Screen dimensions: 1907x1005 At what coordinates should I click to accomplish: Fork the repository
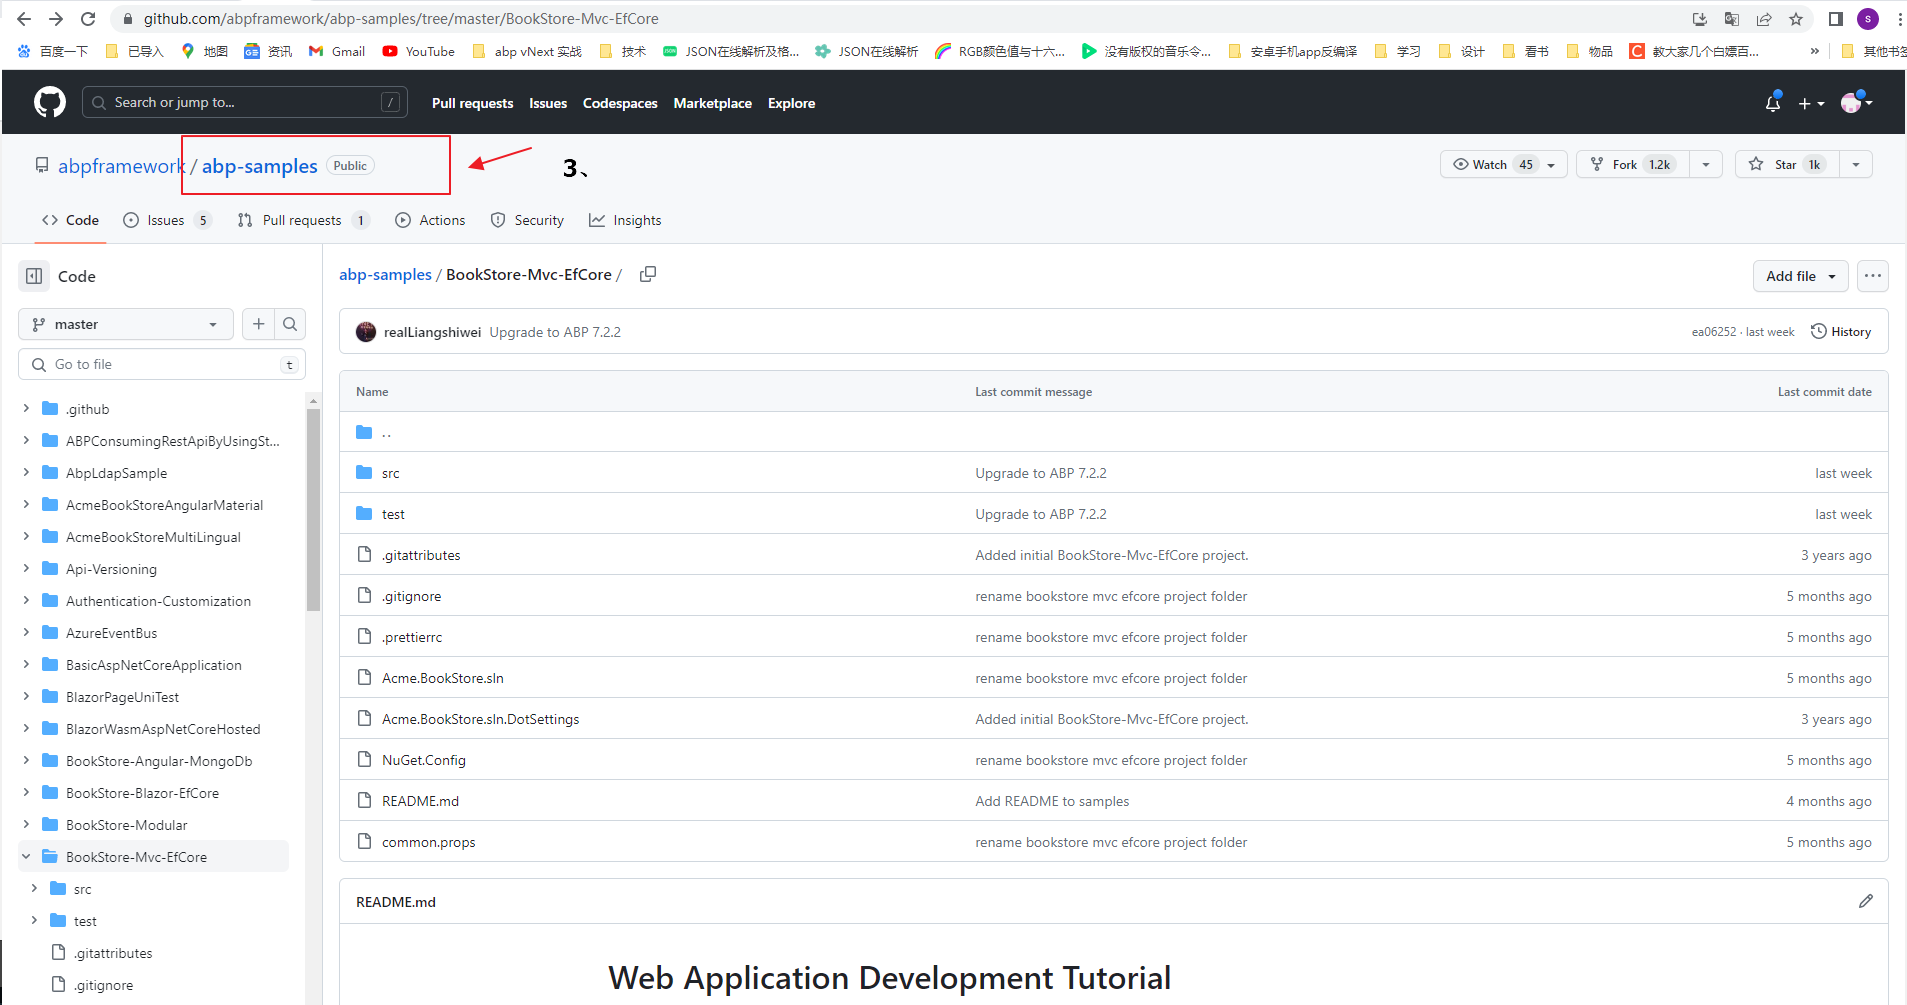point(1633,164)
